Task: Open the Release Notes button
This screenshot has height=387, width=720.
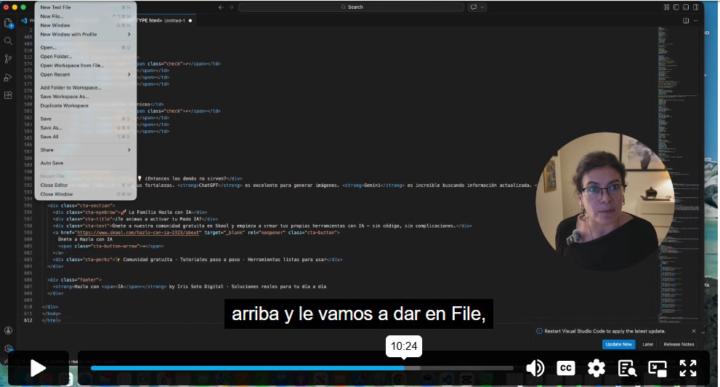Action: [678, 344]
